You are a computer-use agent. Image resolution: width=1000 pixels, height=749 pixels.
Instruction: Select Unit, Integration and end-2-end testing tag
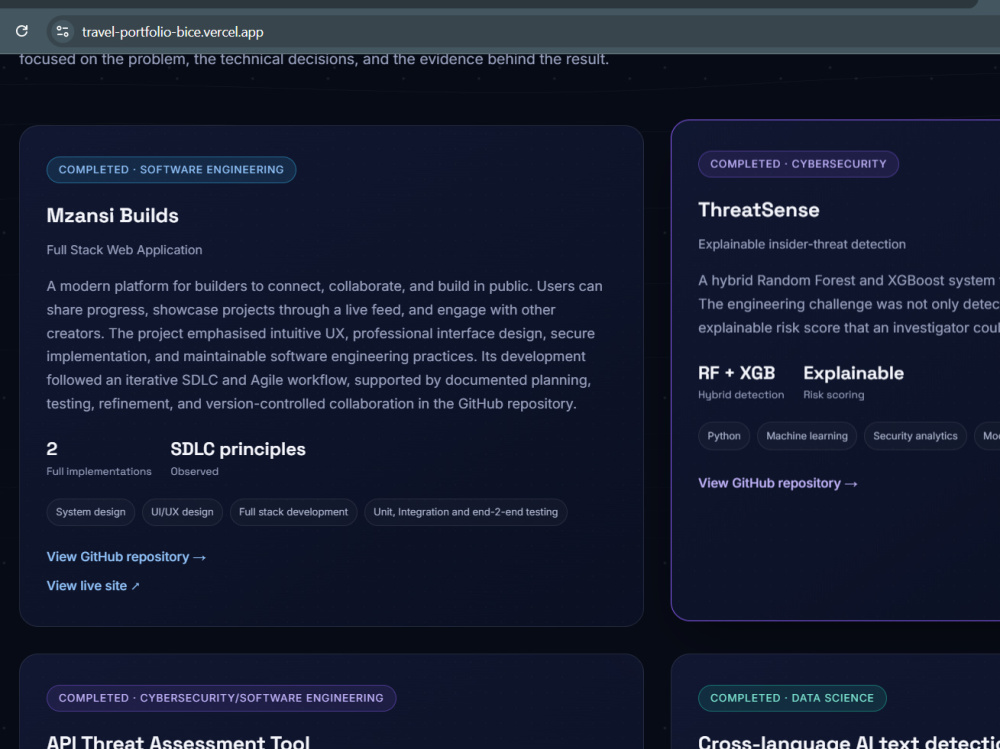466,512
